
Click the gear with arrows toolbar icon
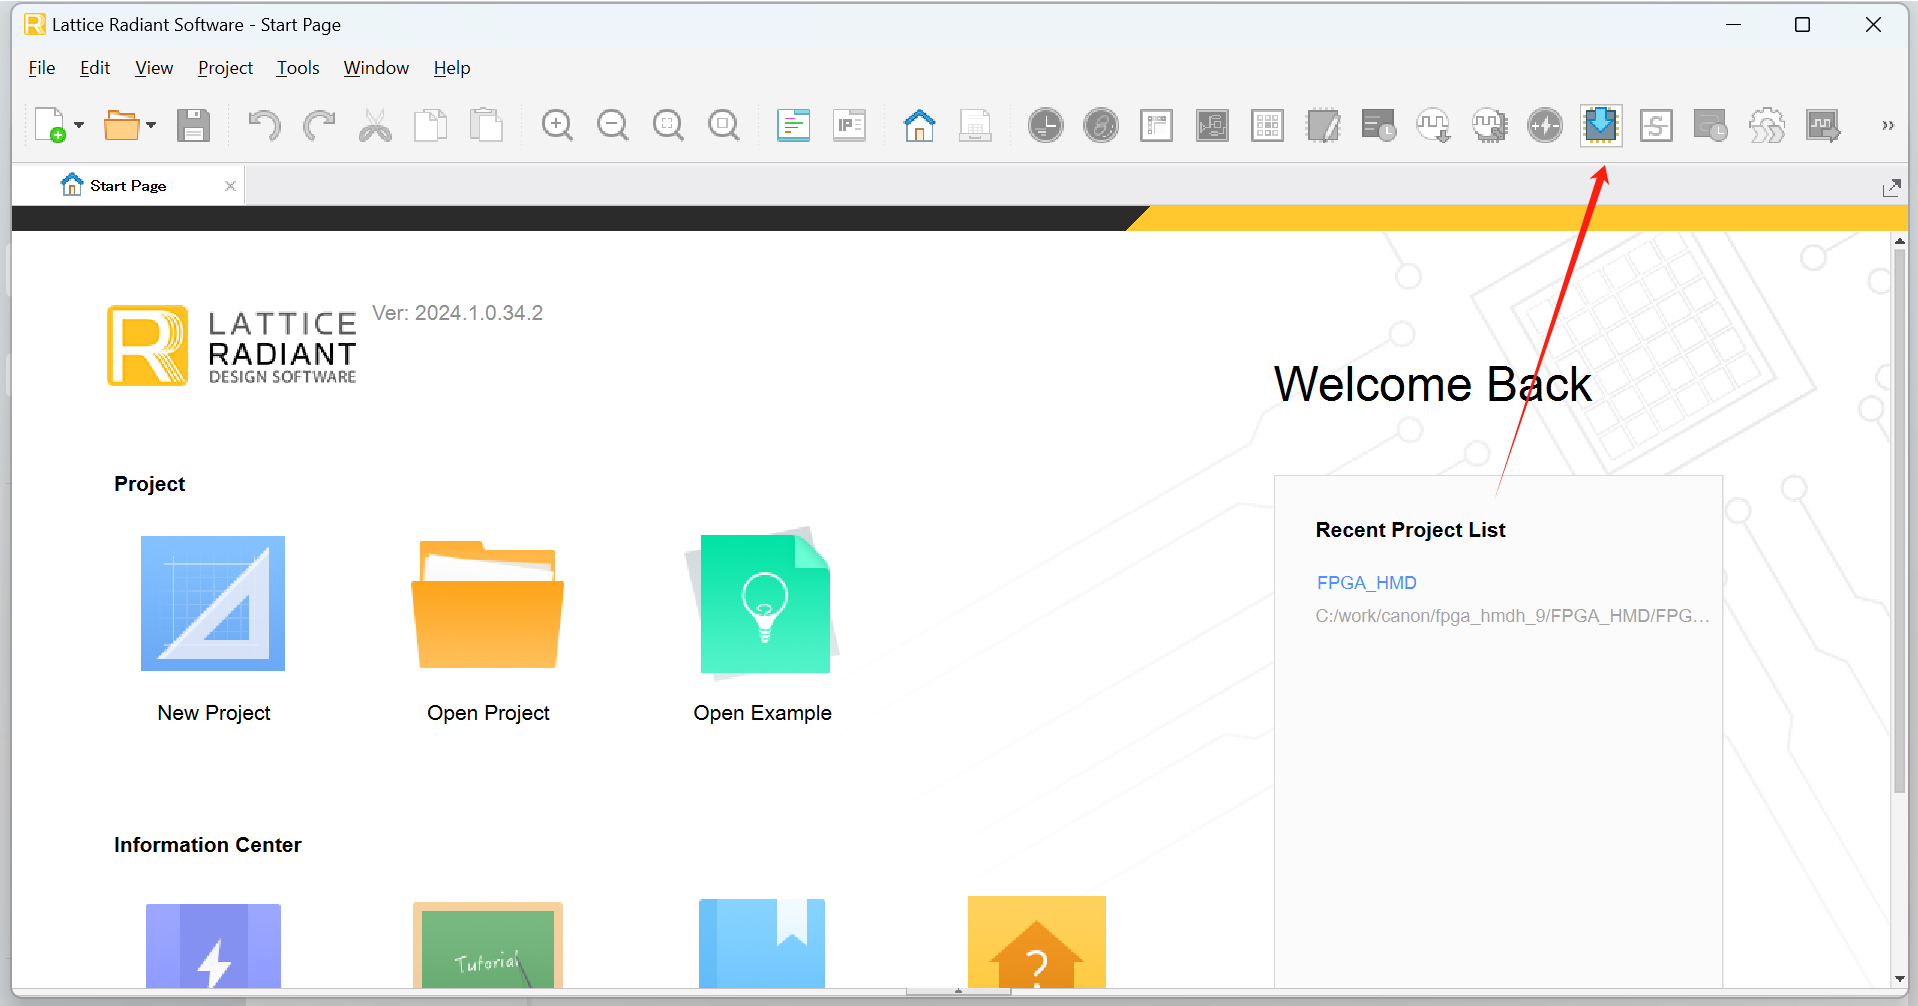coord(1767,125)
